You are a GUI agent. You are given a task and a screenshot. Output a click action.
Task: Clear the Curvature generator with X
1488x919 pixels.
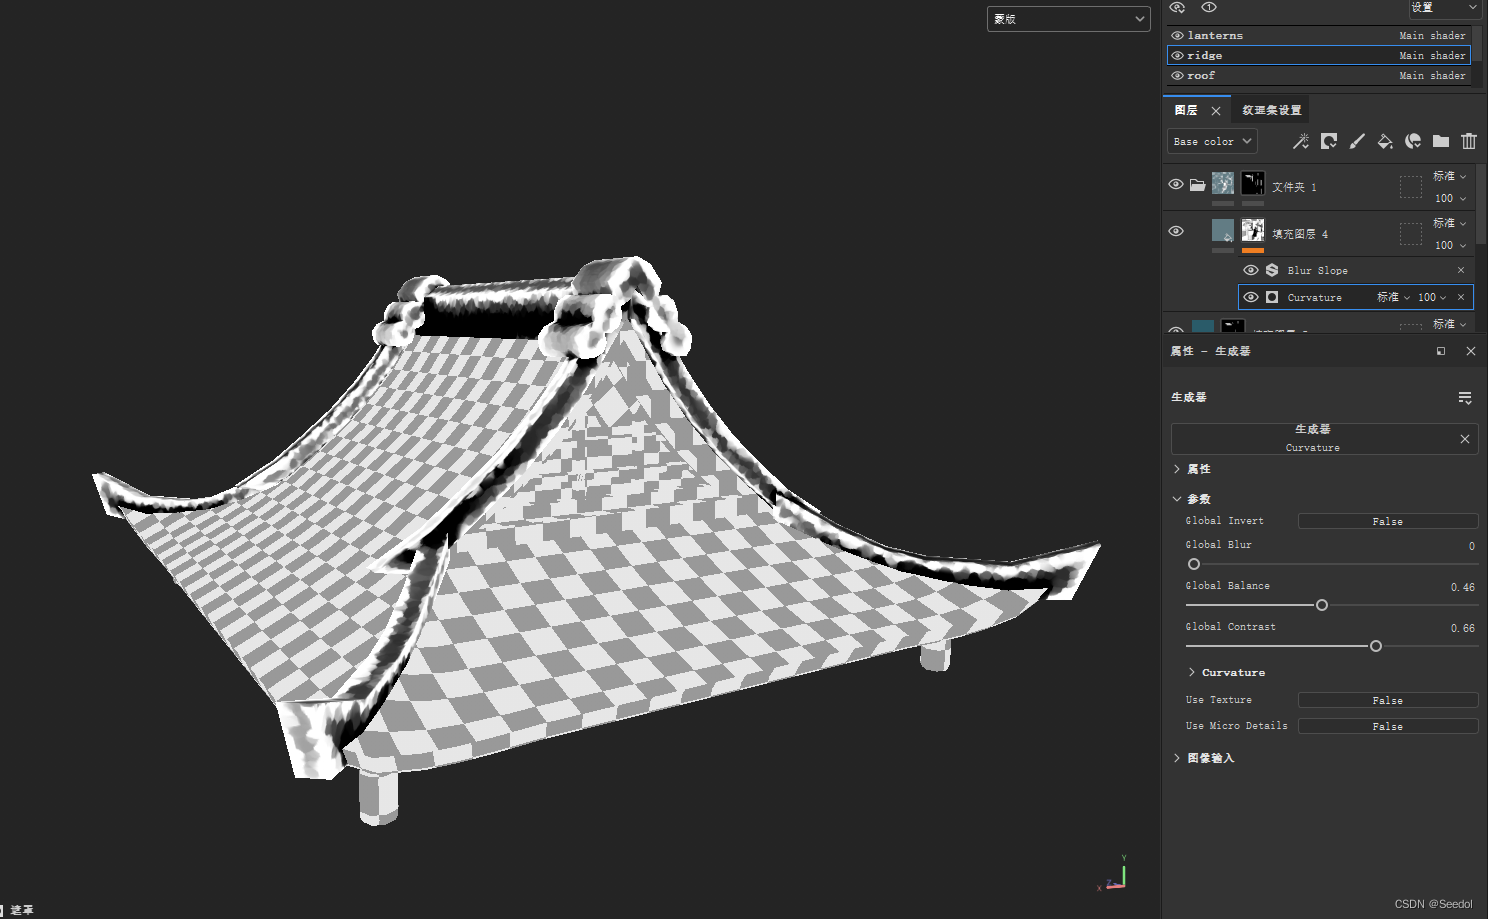(1465, 439)
